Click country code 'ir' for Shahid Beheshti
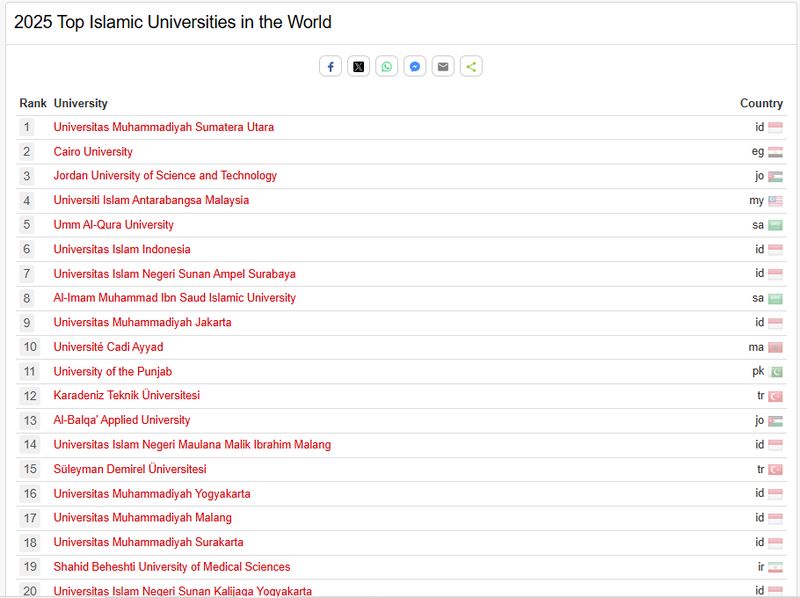Viewport: 800px width, 598px height. 761,566
